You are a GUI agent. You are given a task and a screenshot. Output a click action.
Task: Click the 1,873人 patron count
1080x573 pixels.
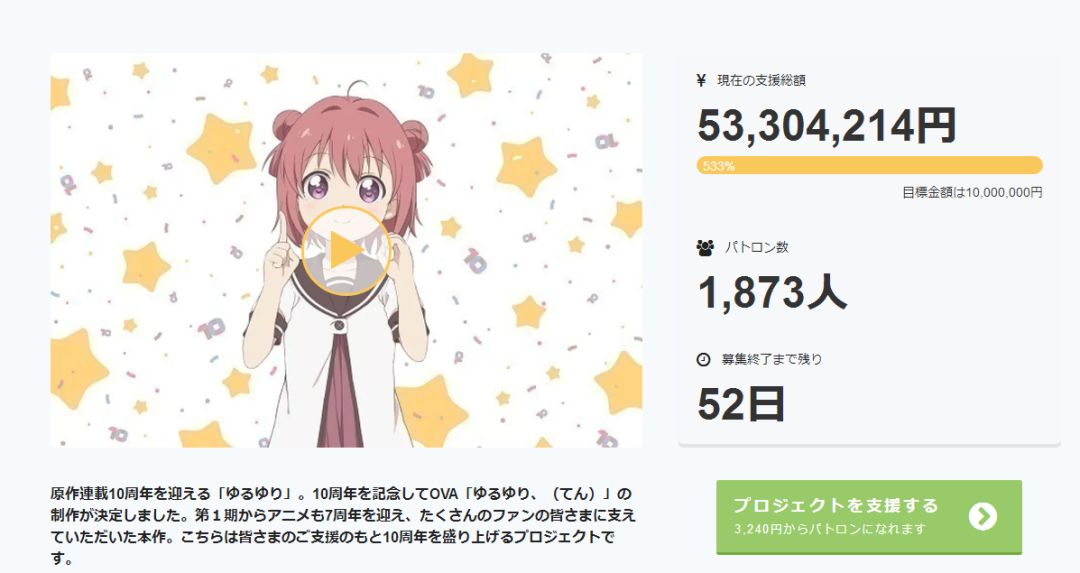(x=772, y=291)
